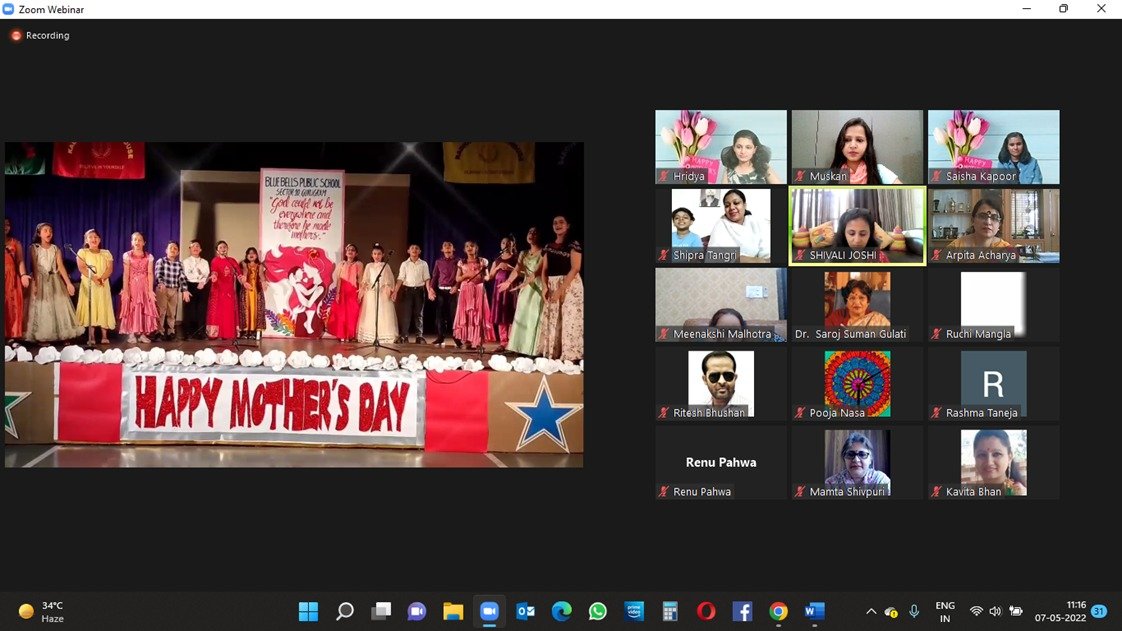The width and height of the screenshot is (1122, 631).
Task: Click the microphone icon in the system tray
Action: (x=914, y=611)
